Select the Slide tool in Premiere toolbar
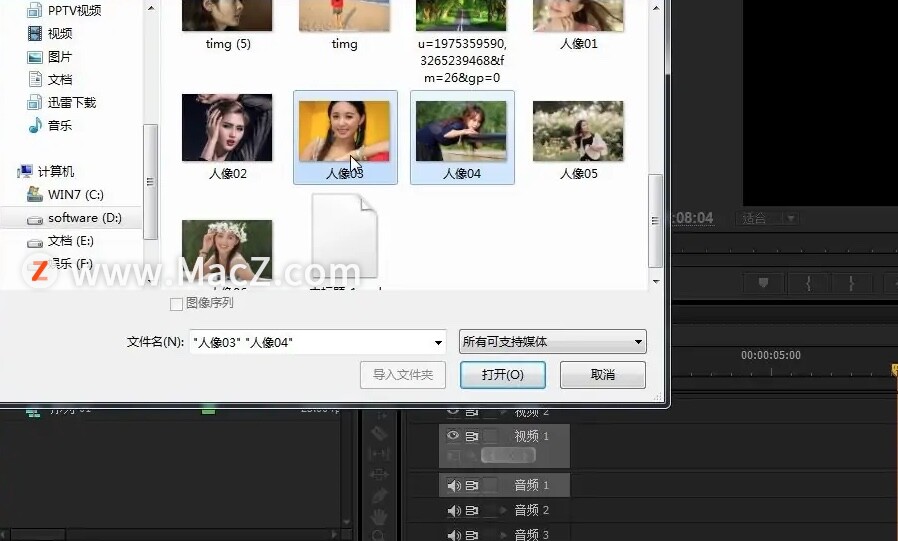The width and height of the screenshot is (898, 541). 379,474
